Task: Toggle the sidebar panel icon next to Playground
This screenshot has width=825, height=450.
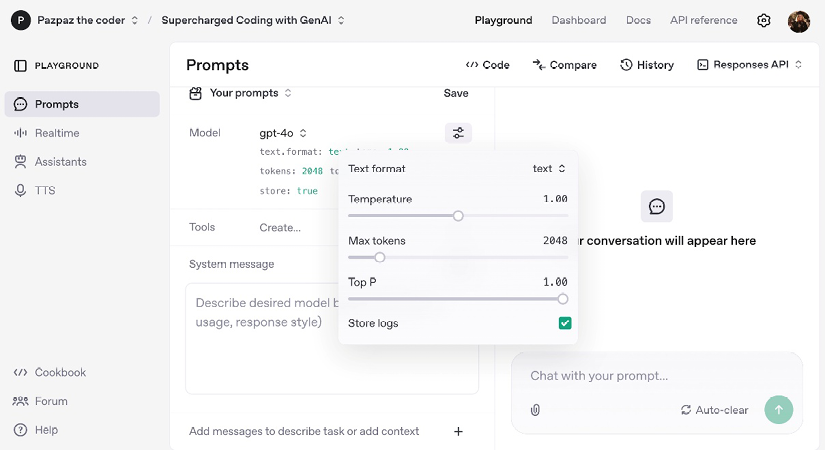Action: pyautogui.click(x=20, y=66)
